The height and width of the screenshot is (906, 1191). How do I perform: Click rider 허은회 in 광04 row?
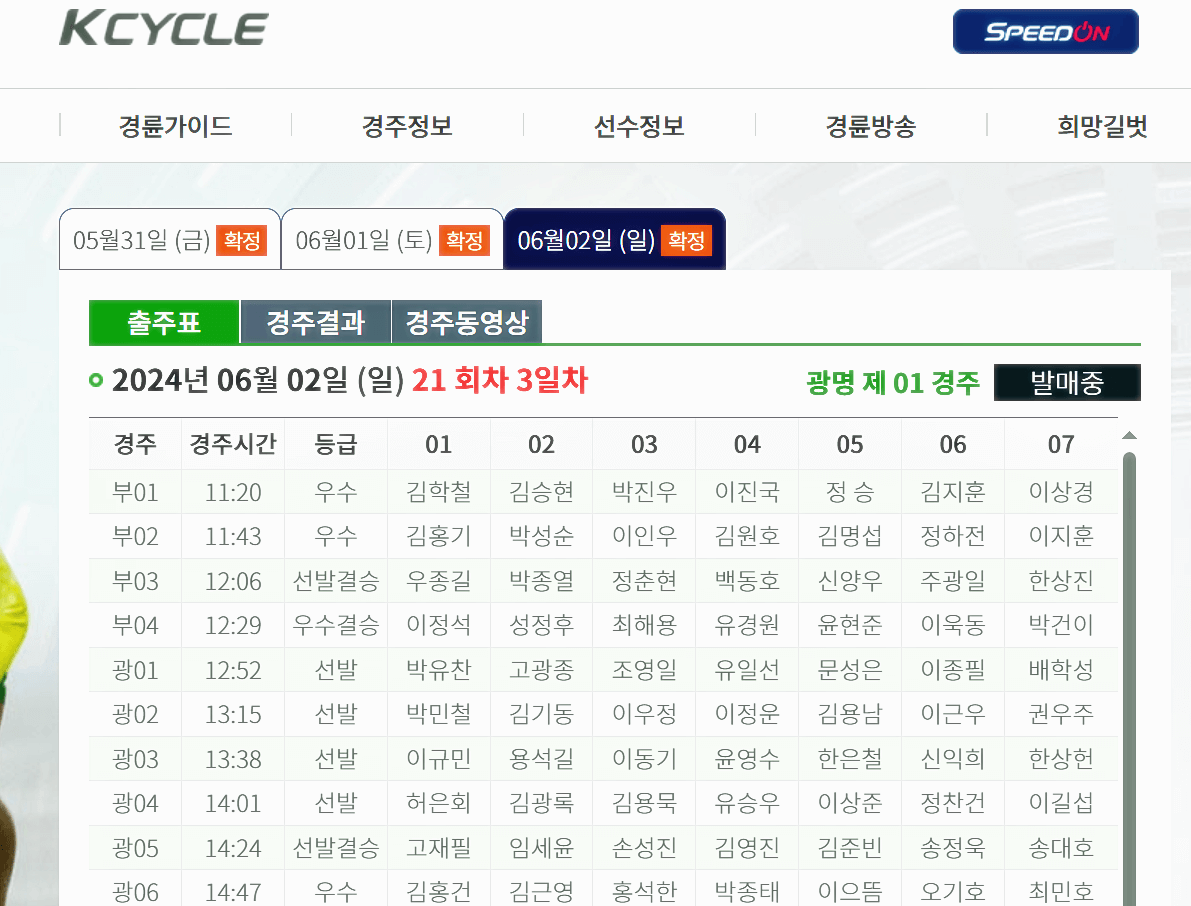pyautogui.click(x=438, y=803)
